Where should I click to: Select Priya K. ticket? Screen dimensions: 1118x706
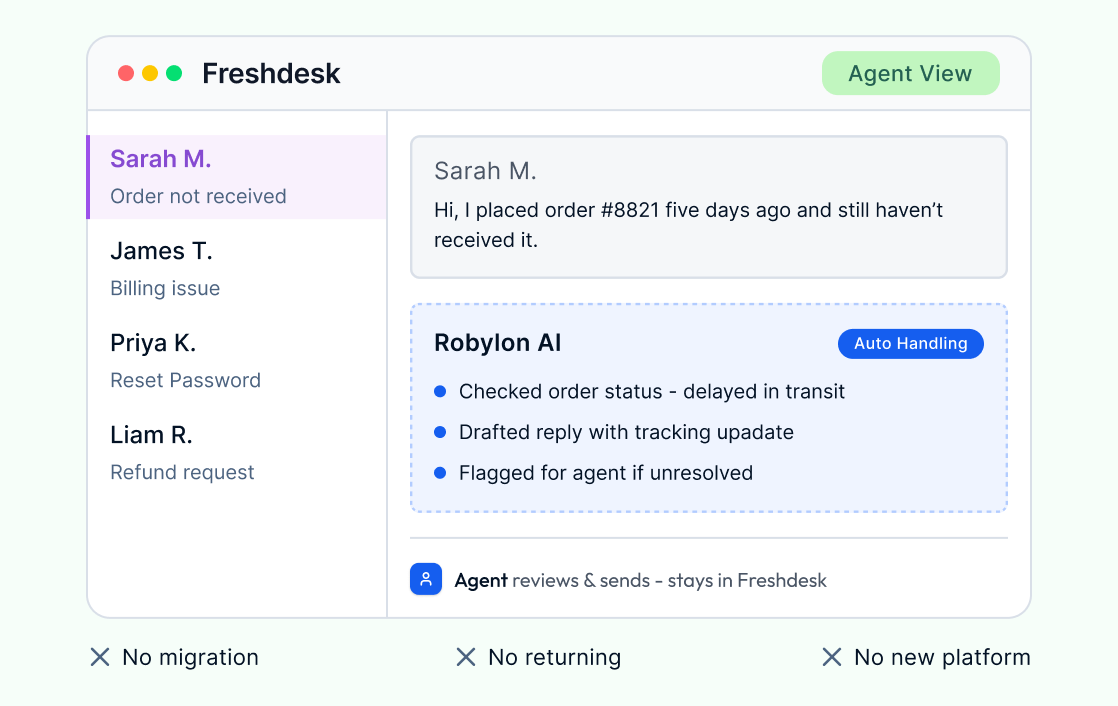237,361
